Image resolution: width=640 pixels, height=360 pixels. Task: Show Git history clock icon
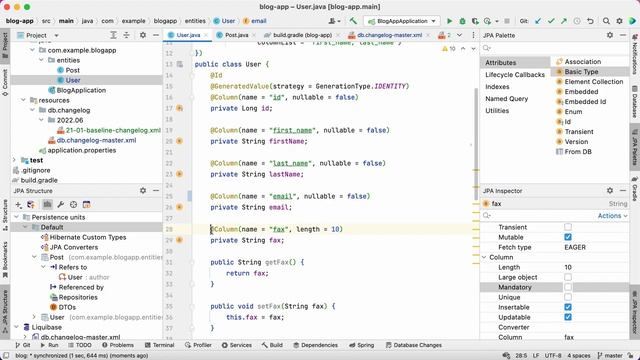(x=577, y=21)
